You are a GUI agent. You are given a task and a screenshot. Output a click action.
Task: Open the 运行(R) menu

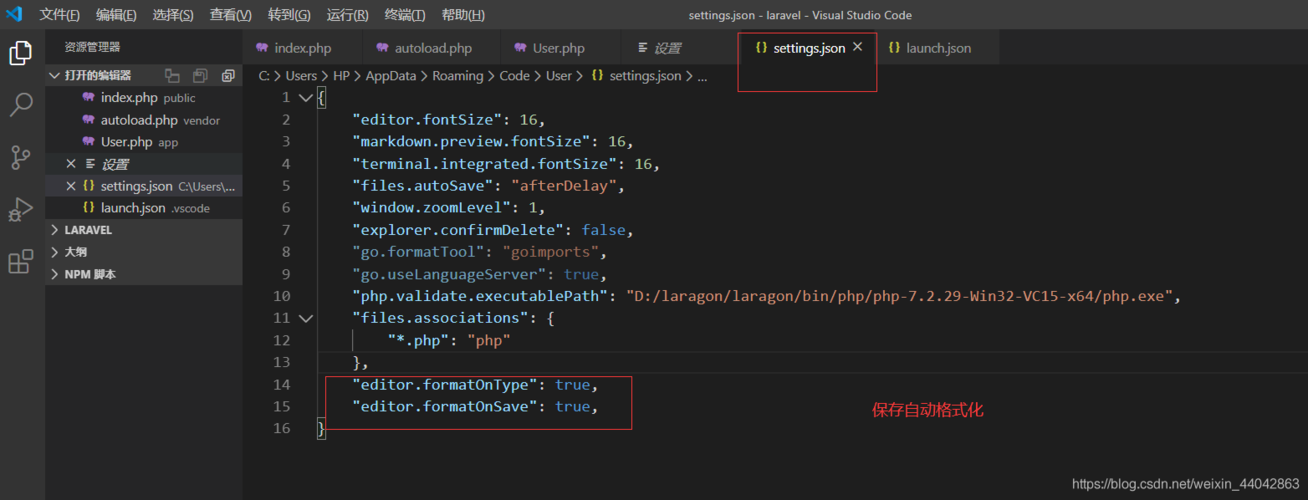coord(347,15)
